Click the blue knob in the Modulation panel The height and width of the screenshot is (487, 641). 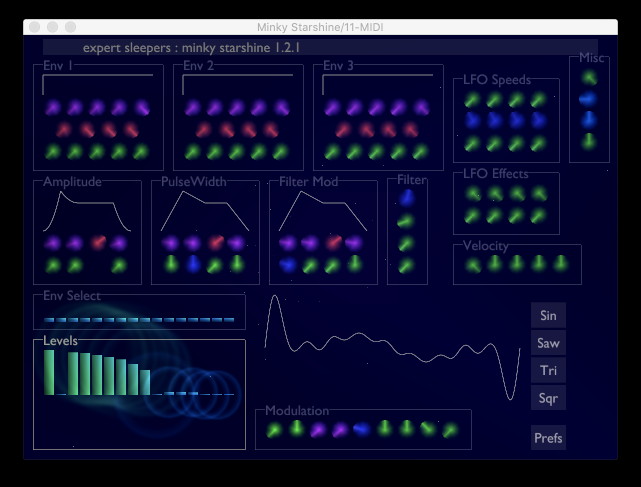point(362,429)
